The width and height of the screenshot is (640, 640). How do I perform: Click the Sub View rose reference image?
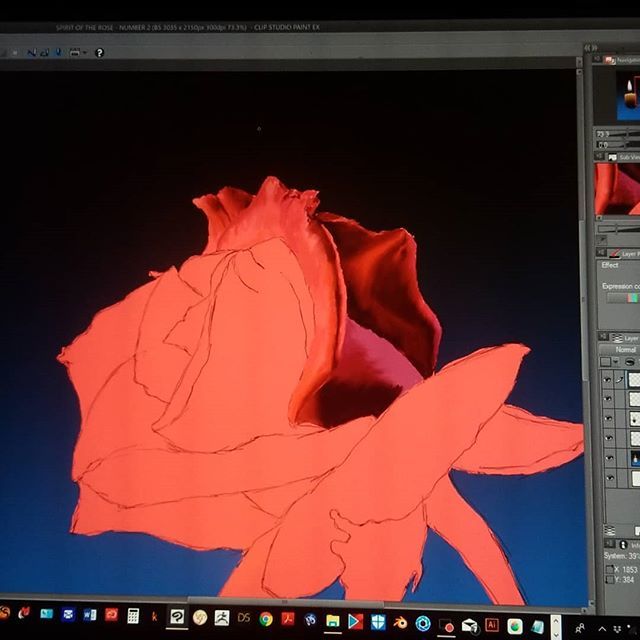[x=617, y=189]
